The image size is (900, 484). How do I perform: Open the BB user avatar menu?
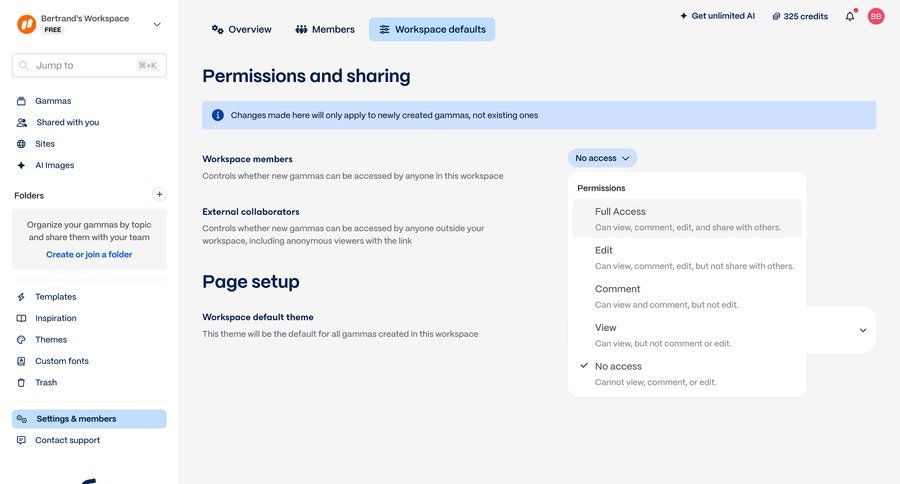pos(876,16)
